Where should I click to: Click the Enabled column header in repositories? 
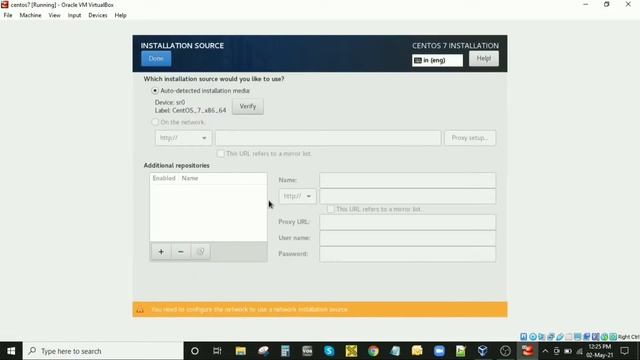click(164, 178)
